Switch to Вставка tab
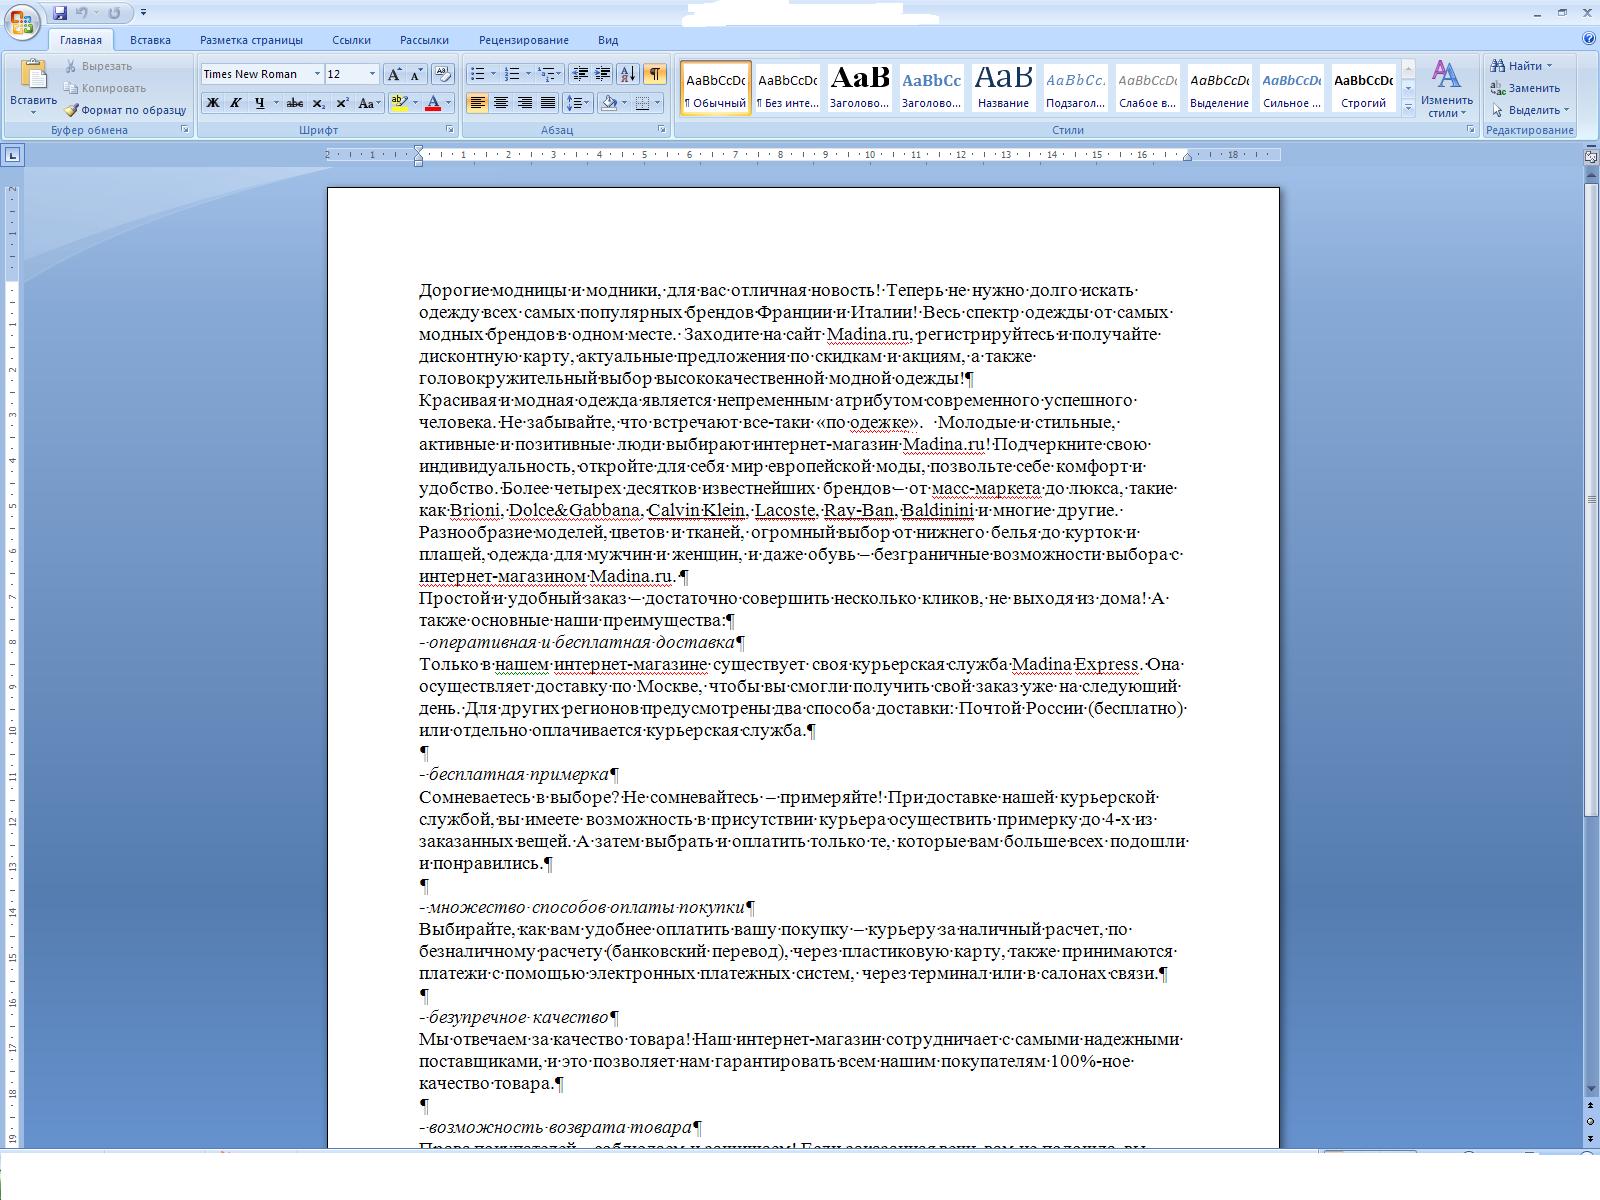 click(150, 40)
